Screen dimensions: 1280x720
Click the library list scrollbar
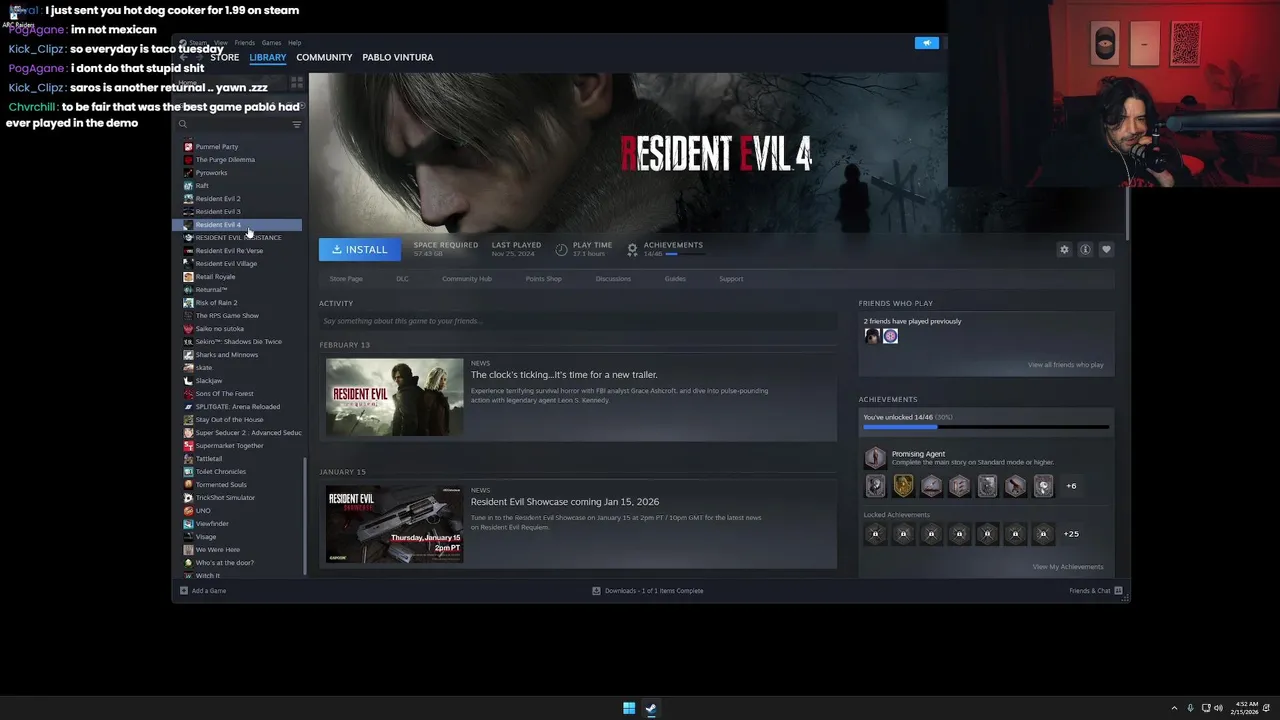[x=304, y=515]
